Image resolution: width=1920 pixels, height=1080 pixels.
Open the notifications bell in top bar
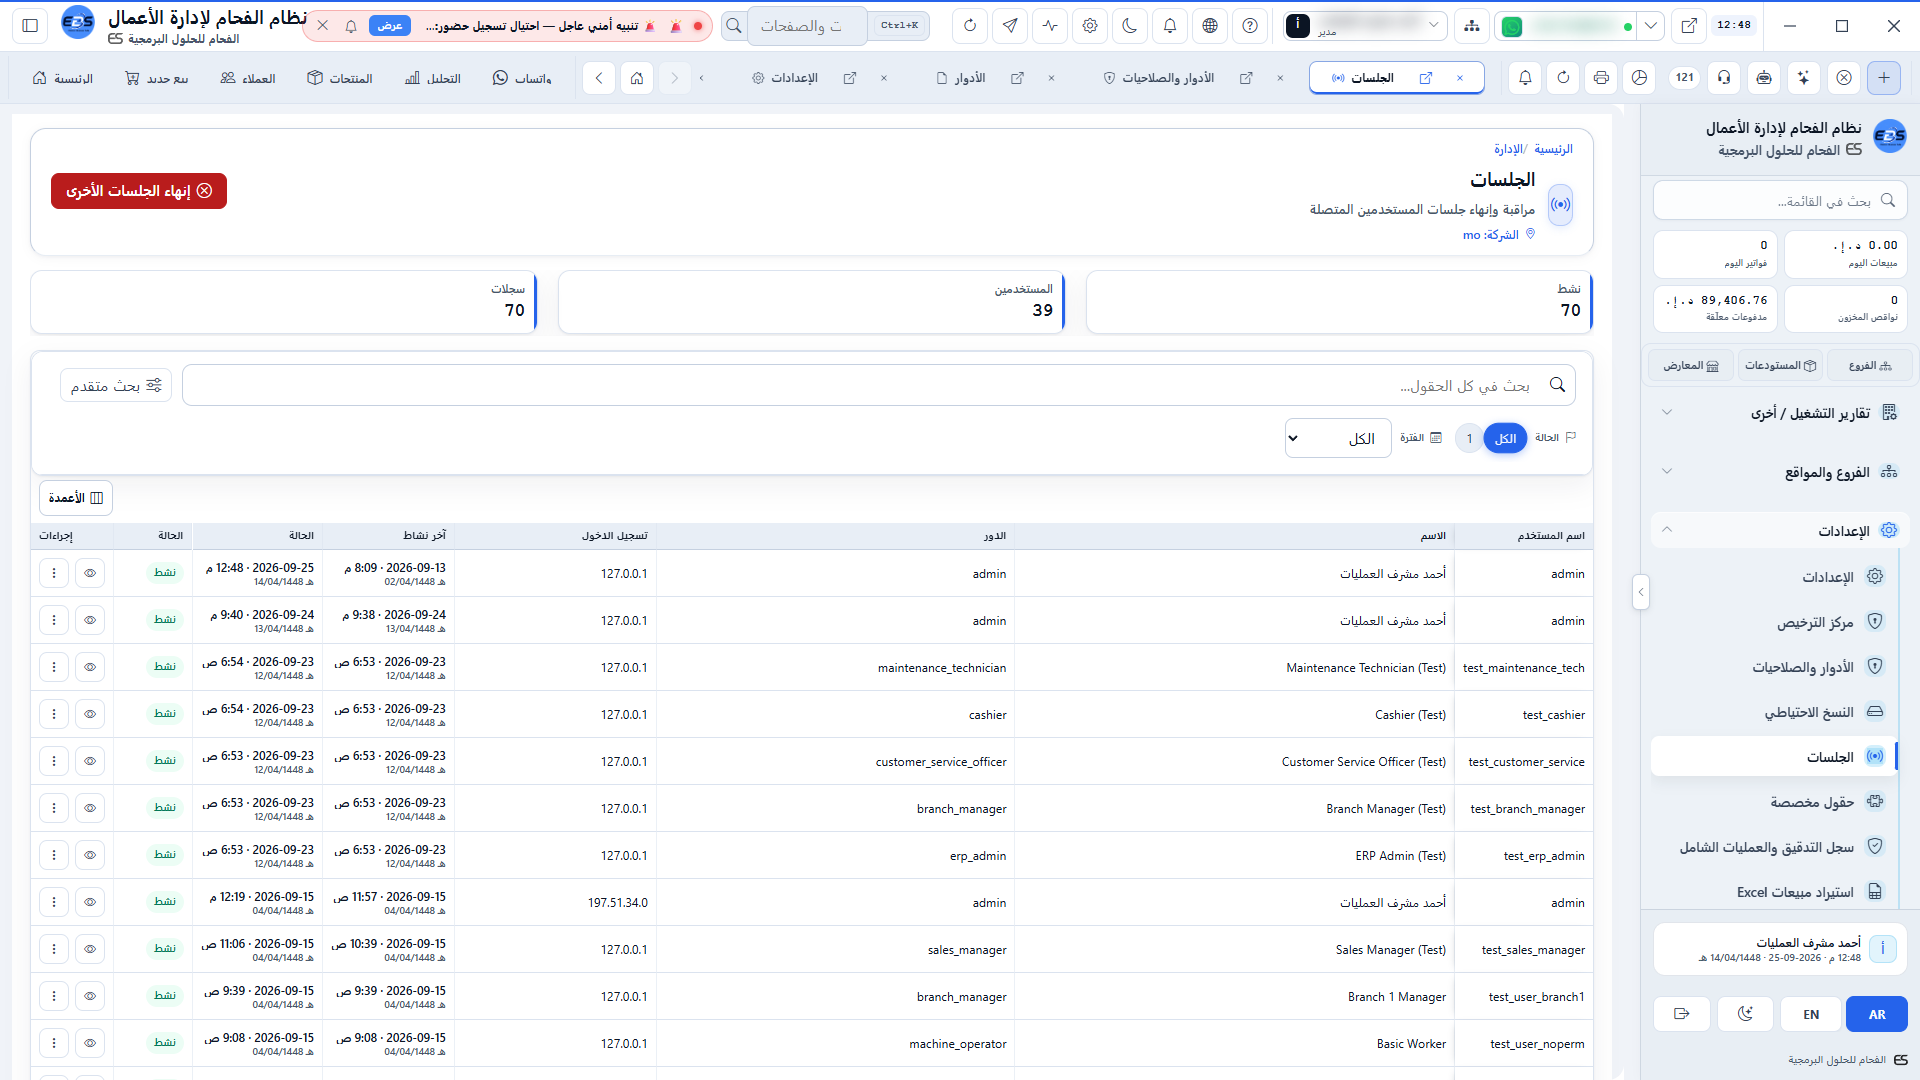tap(1170, 26)
